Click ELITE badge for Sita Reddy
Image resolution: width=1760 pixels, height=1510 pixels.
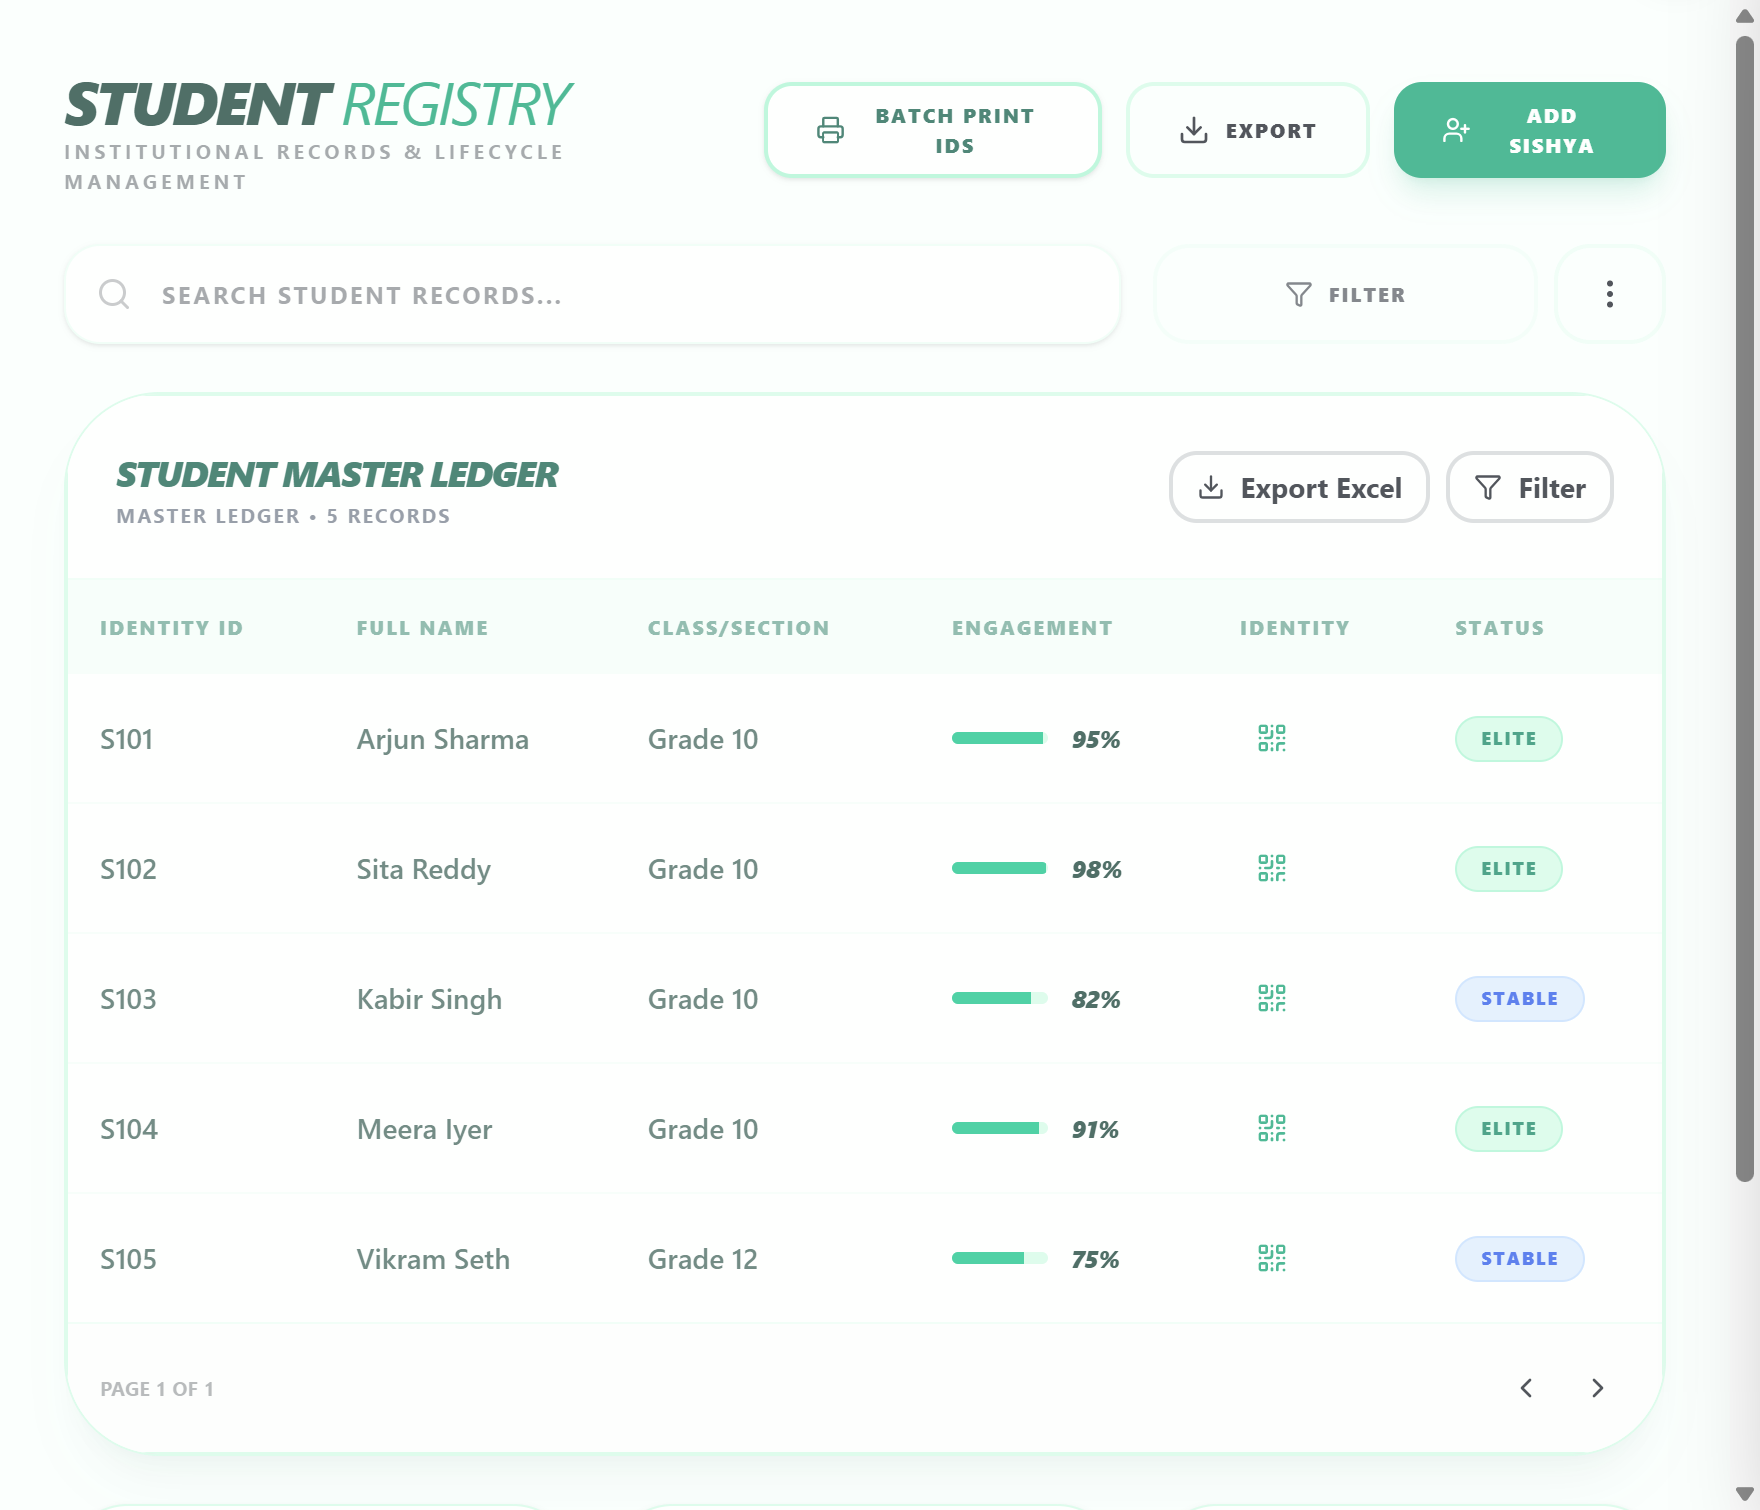[x=1508, y=869]
